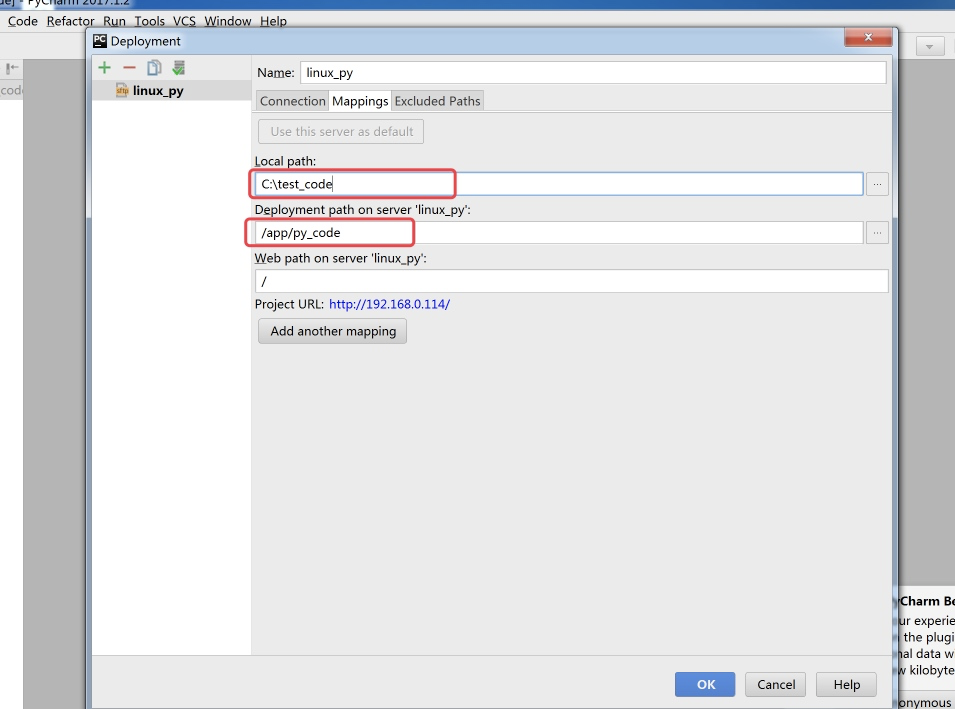The image size is (955, 709).
Task: Copy the selected server configuration
Action: 154,68
